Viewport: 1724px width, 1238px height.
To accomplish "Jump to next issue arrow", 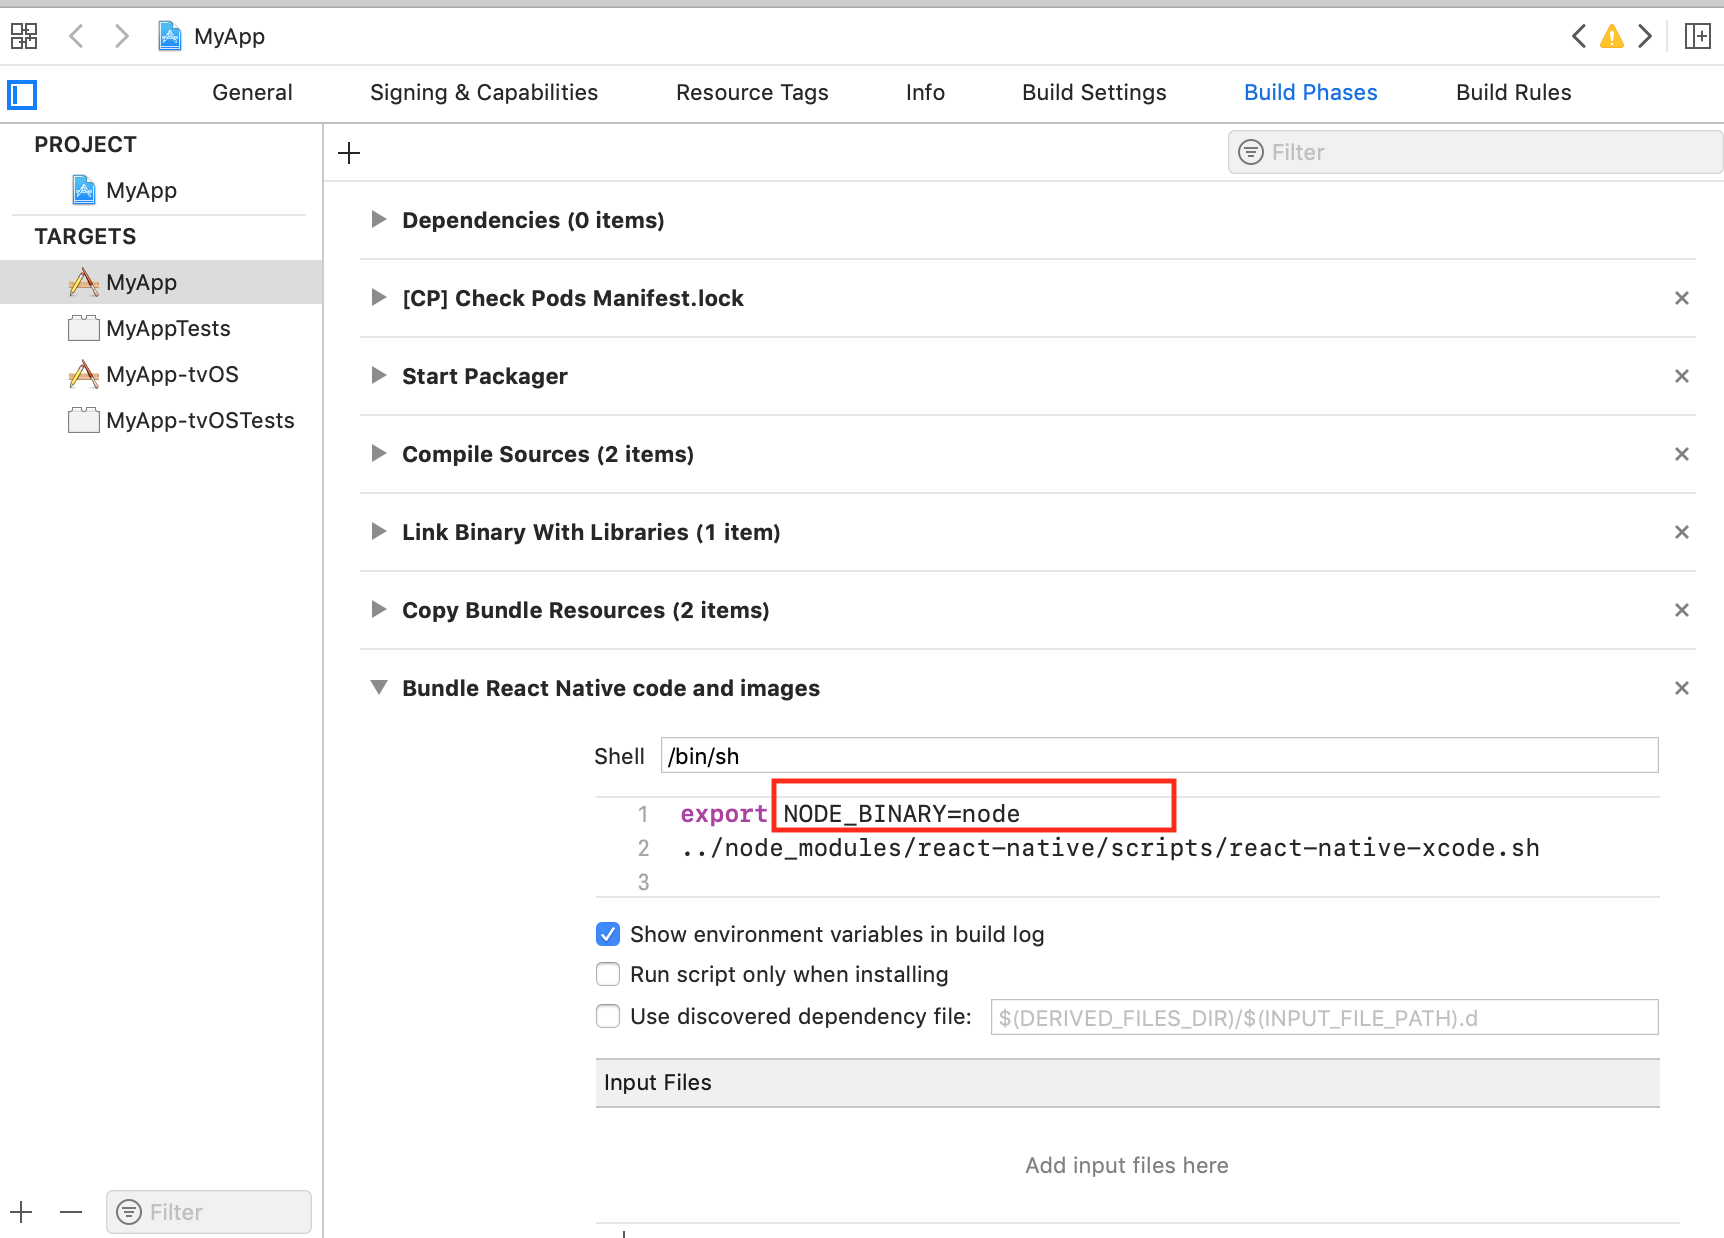I will (x=1645, y=36).
